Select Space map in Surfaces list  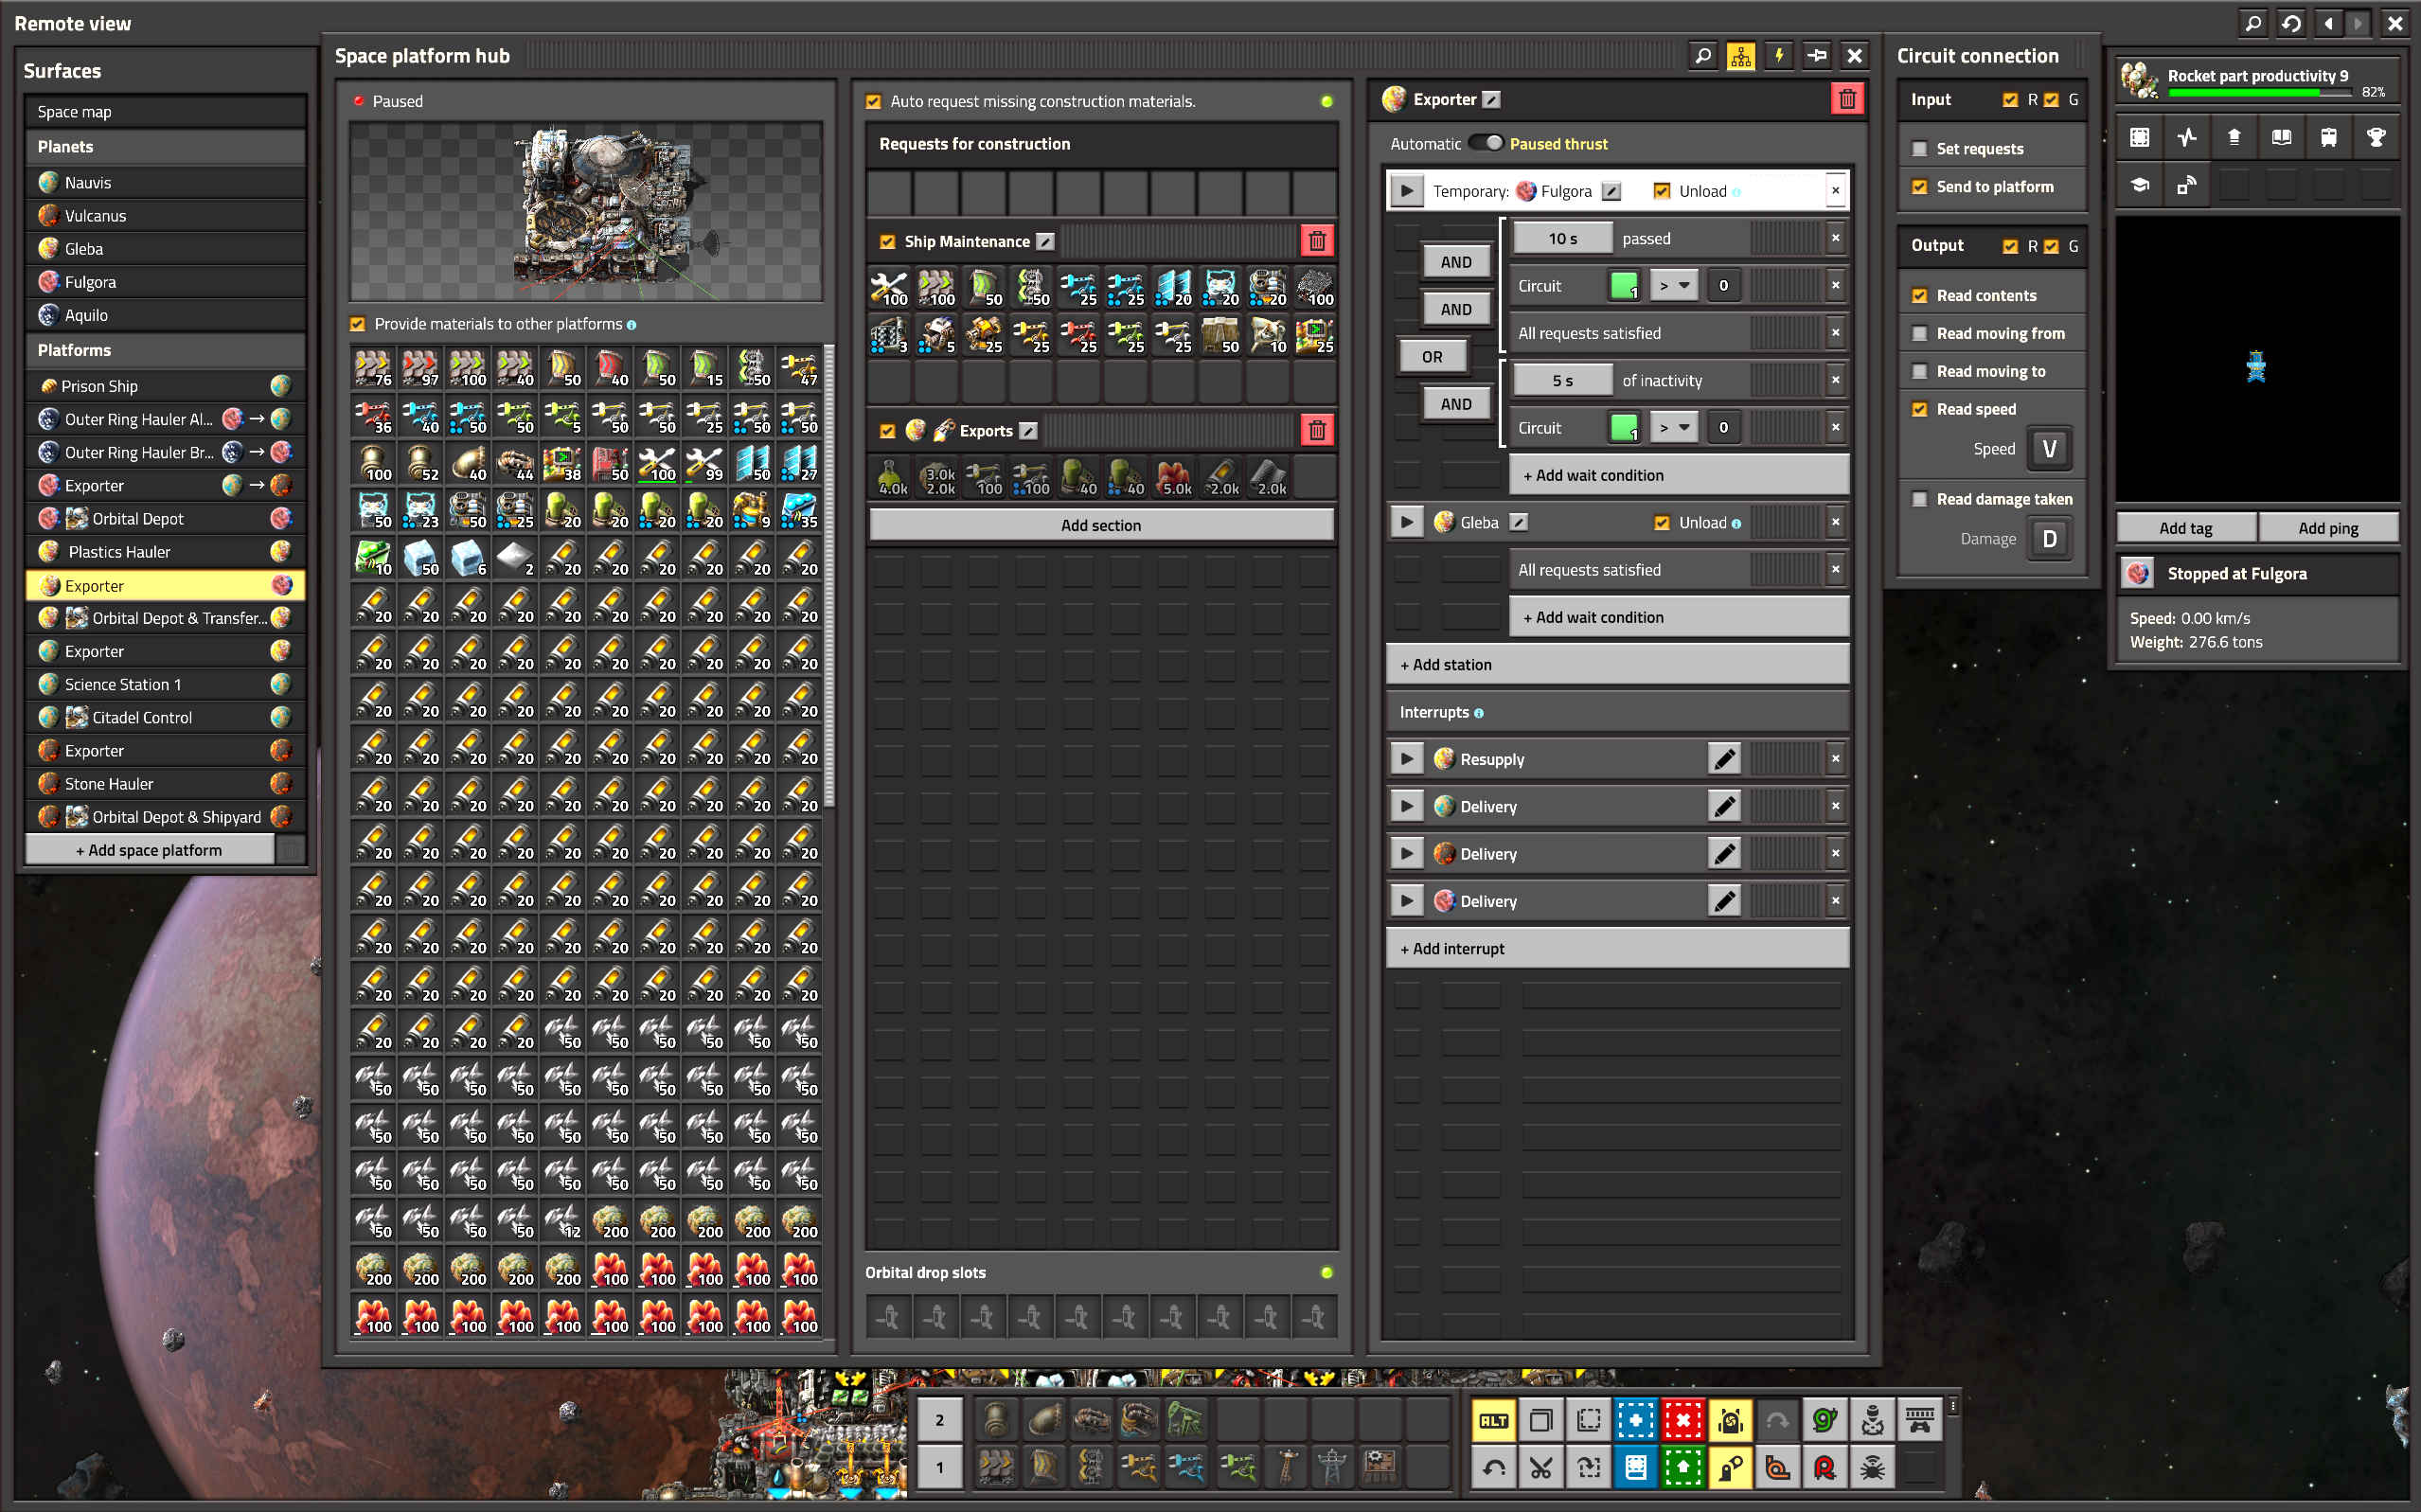coord(165,111)
